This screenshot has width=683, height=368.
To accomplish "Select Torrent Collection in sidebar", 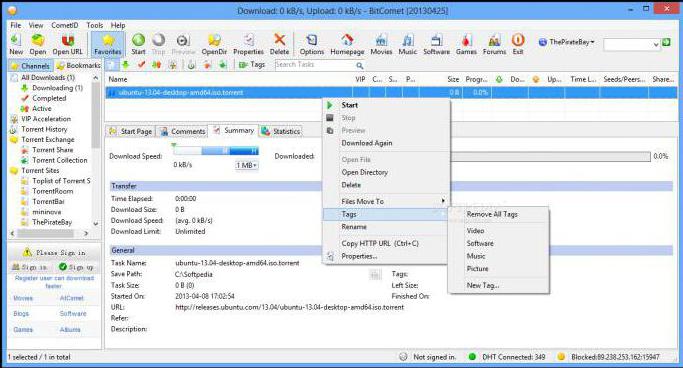I will click(60, 160).
